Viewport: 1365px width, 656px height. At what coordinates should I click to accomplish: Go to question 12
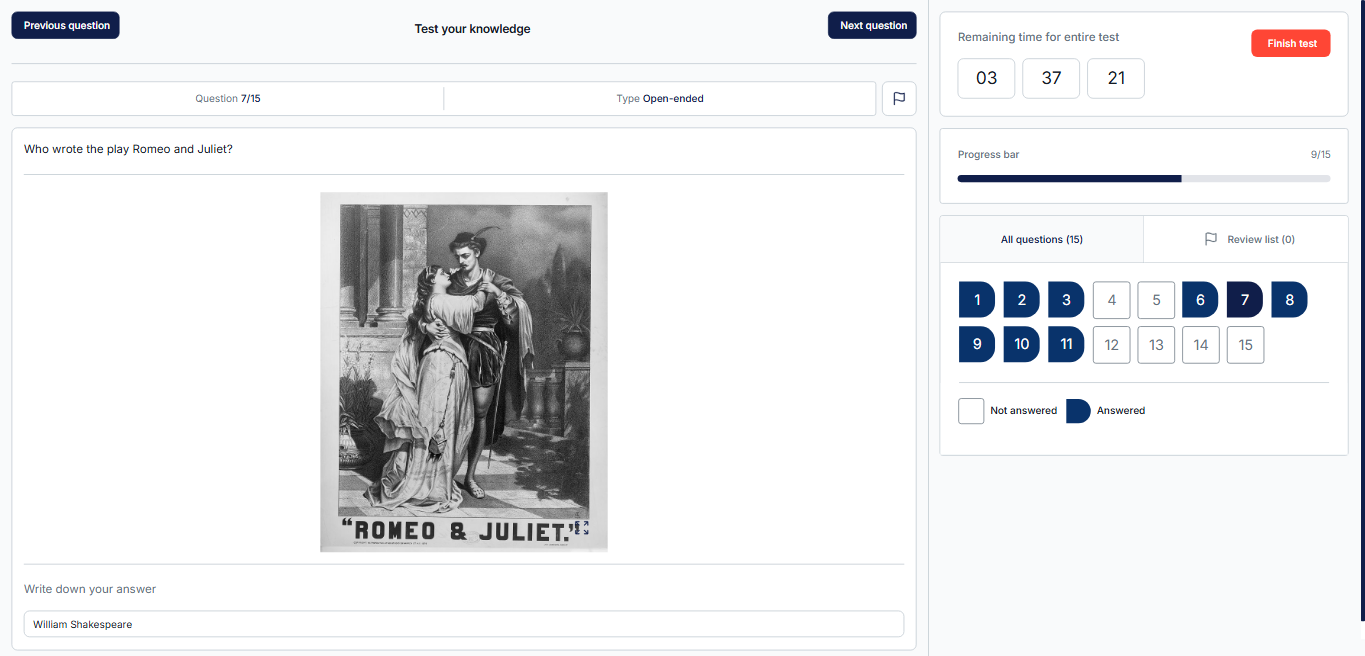click(1111, 345)
